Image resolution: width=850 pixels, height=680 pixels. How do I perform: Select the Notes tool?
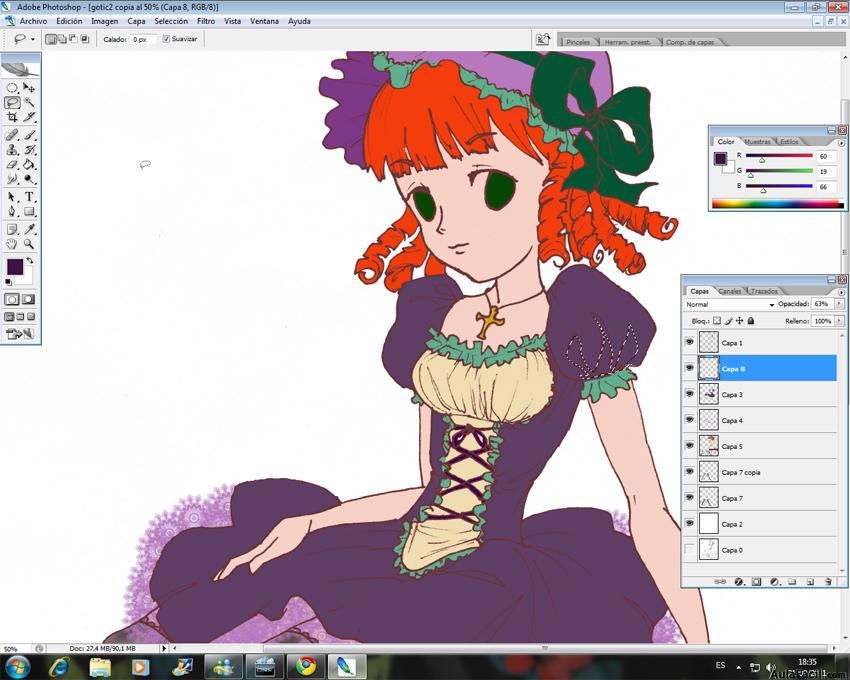pyautogui.click(x=12, y=229)
